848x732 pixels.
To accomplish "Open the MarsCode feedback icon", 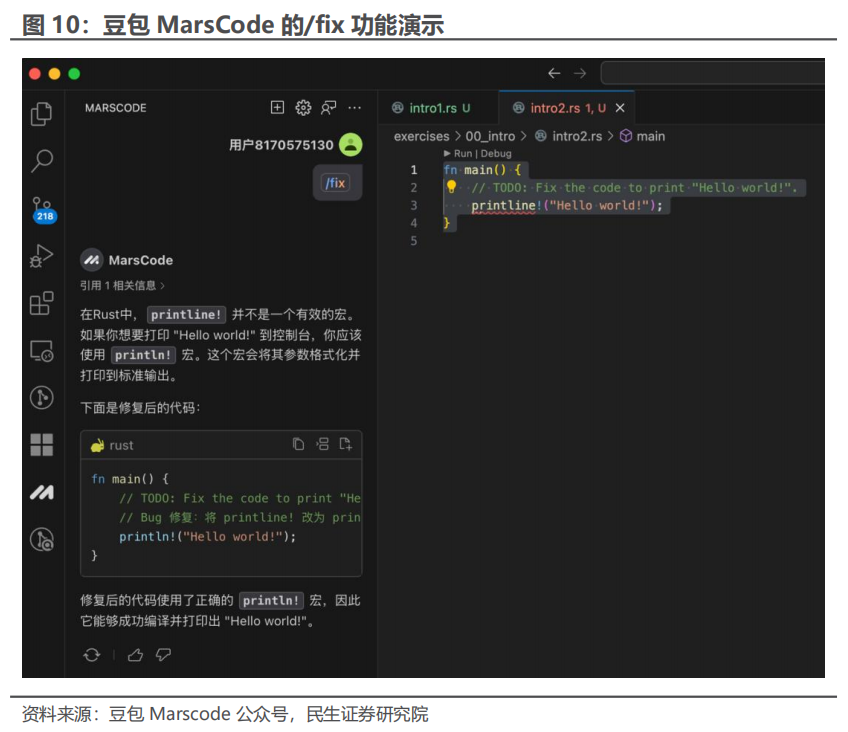I will pos(329,108).
